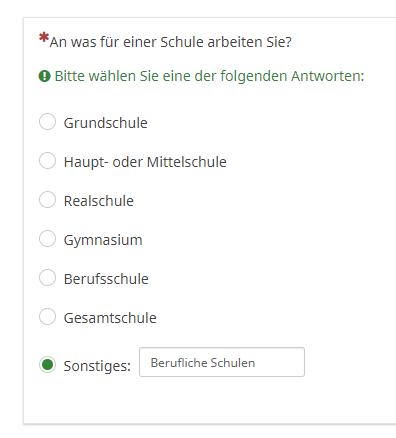Click the question text about Schule

[x=171, y=42]
